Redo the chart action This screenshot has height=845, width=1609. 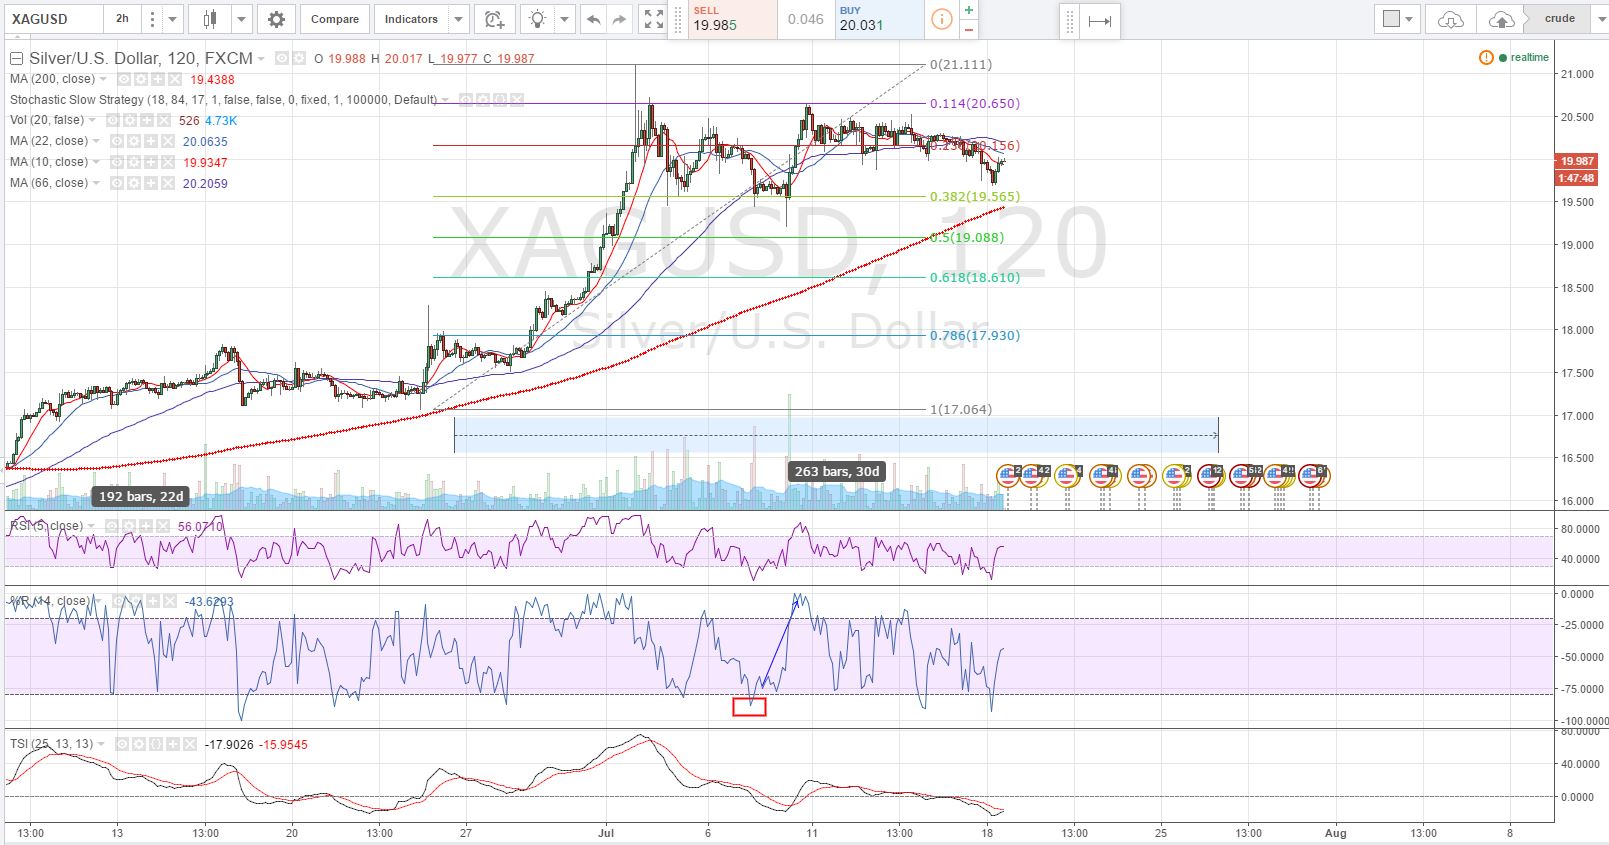click(x=619, y=19)
